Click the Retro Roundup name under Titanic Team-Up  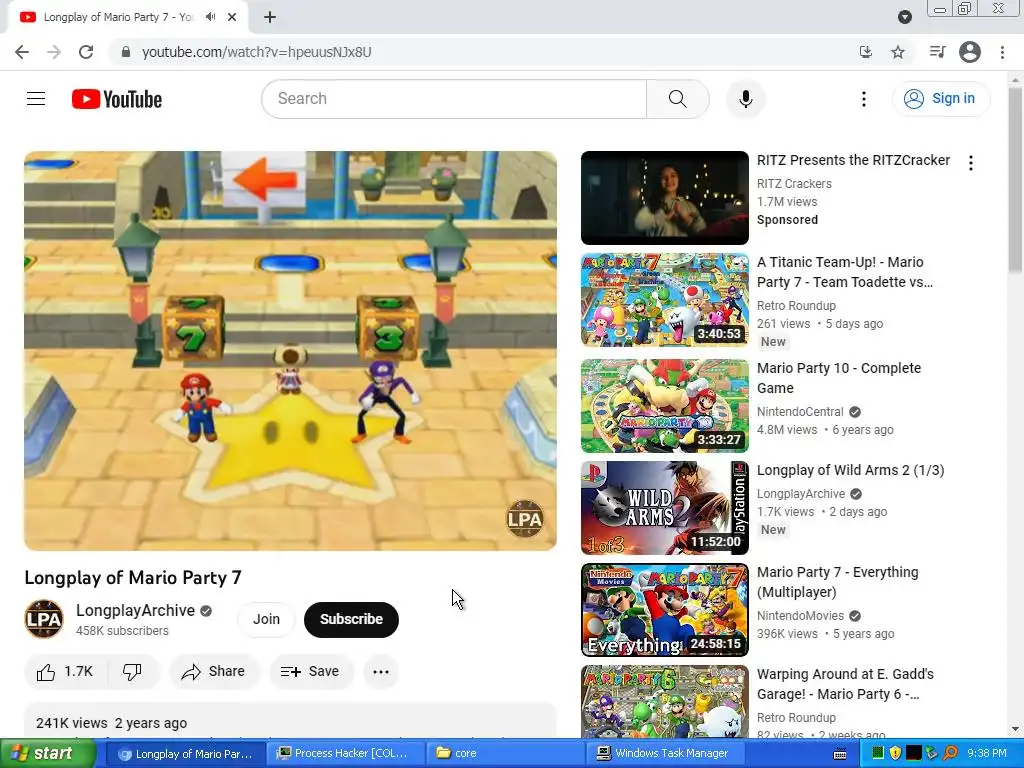click(x=796, y=306)
